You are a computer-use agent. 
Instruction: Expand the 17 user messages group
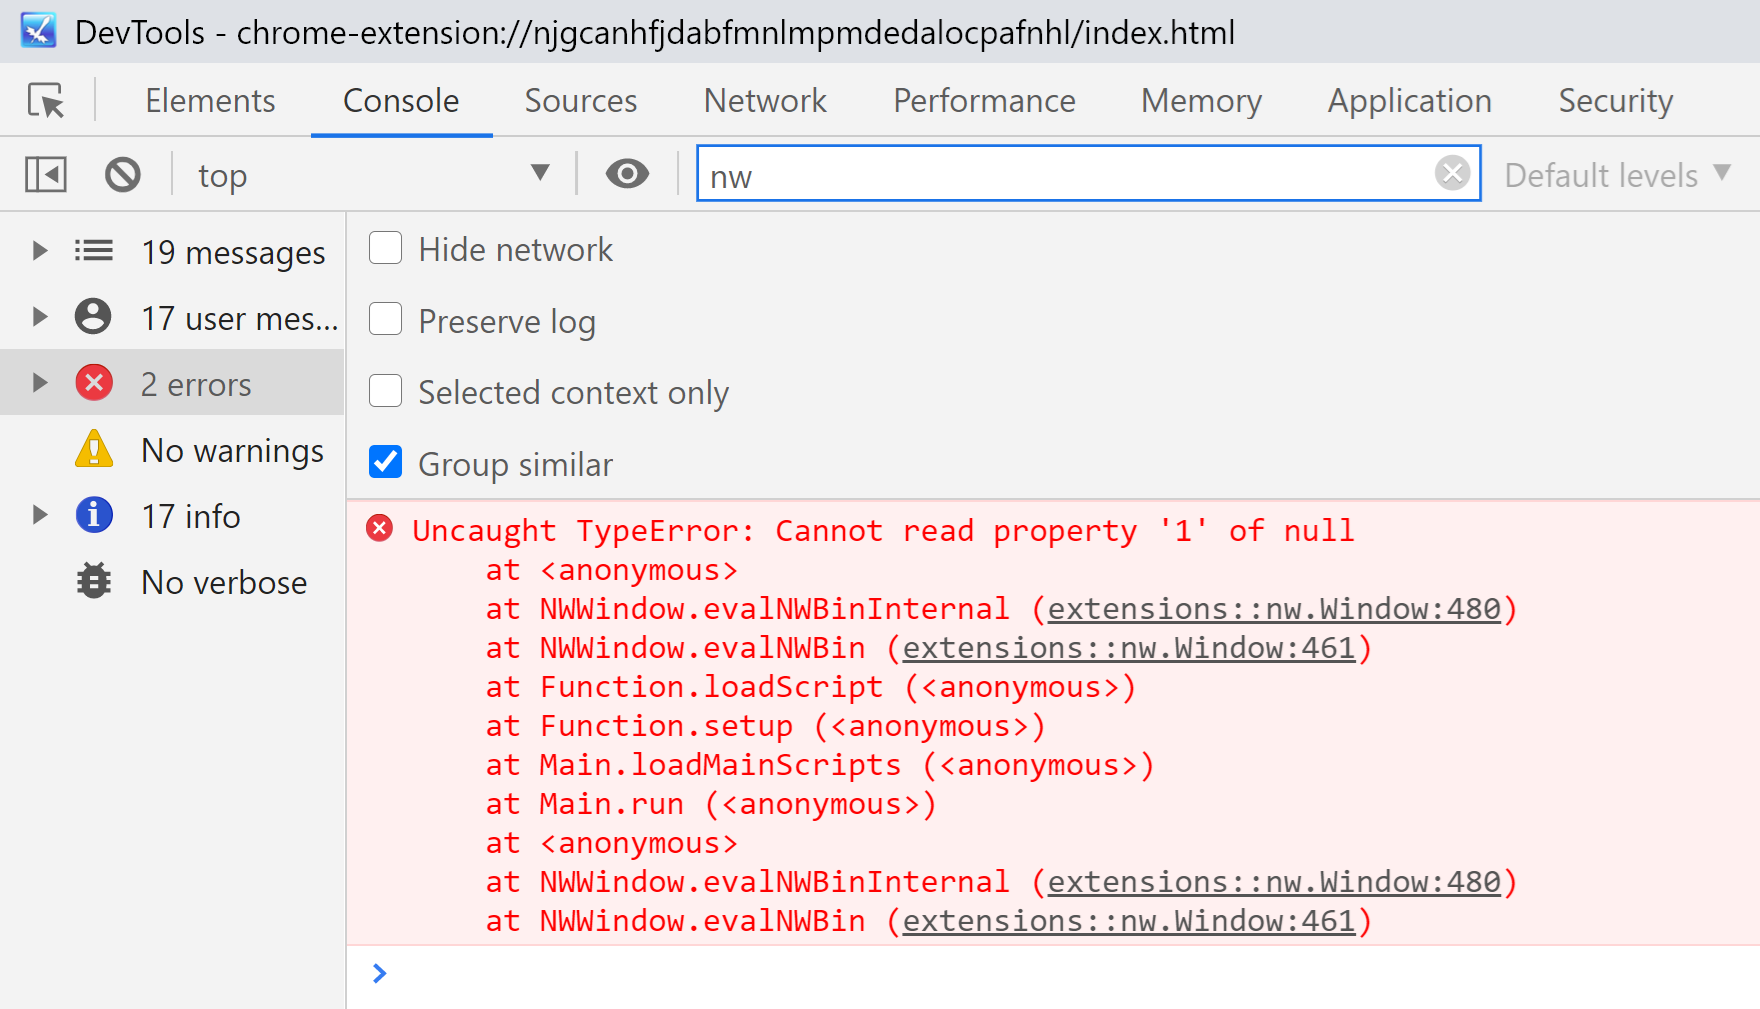[x=40, y=317]
